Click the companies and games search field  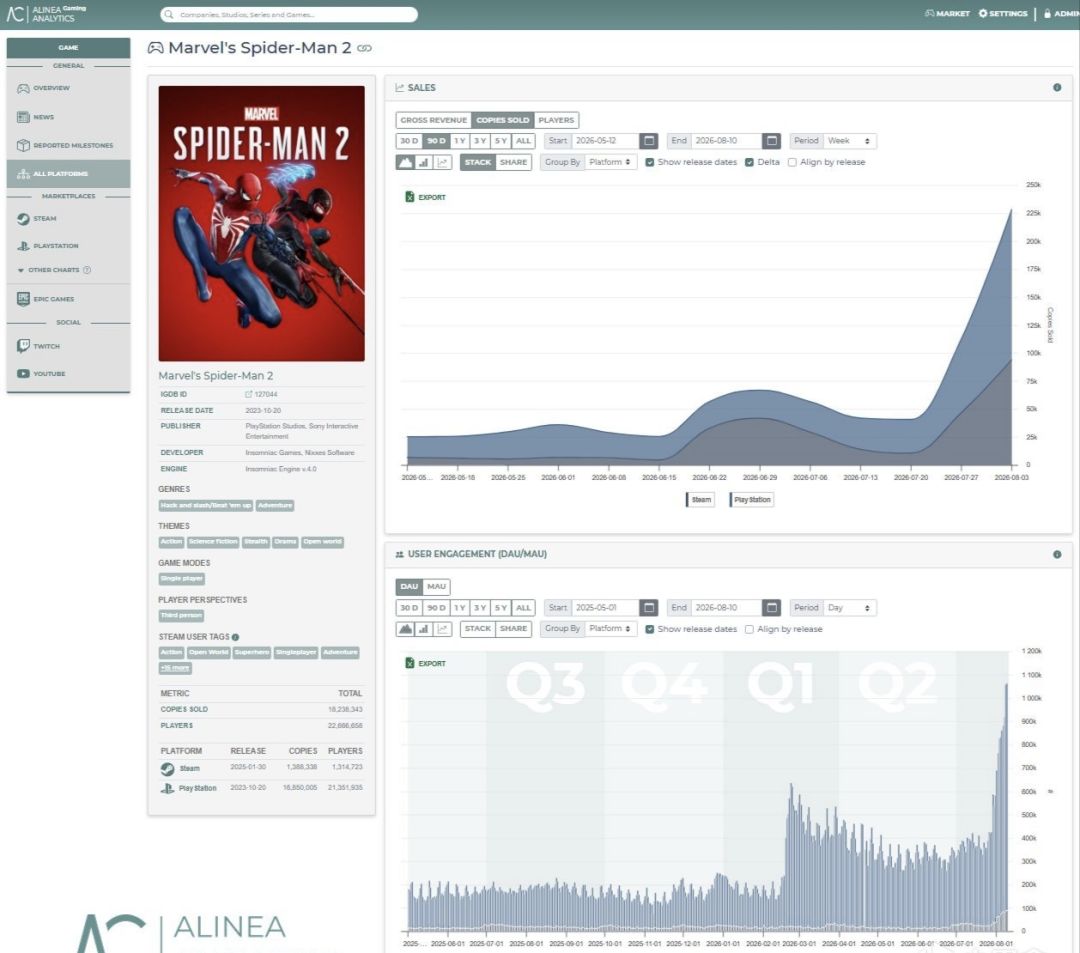289,14
